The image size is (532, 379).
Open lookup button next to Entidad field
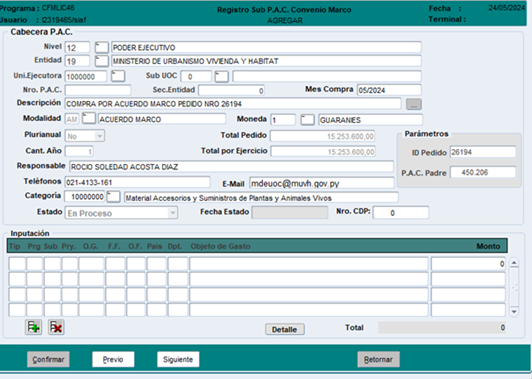101,61
